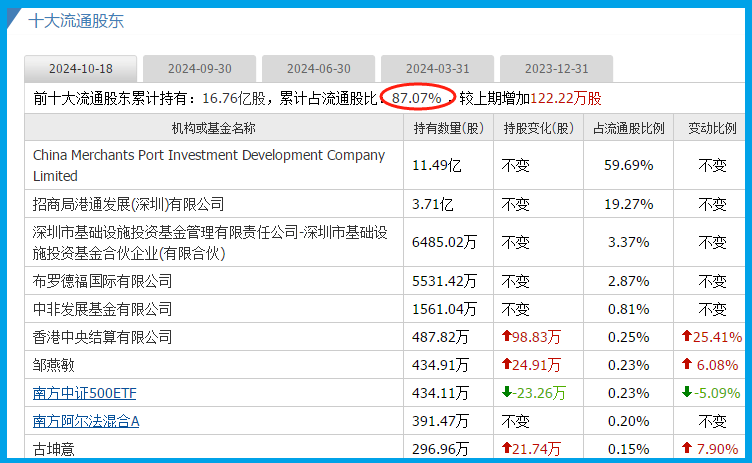Screen dimensions: 752x463
Task: Click the 391.47万 holding value
Action: [440, 421]
